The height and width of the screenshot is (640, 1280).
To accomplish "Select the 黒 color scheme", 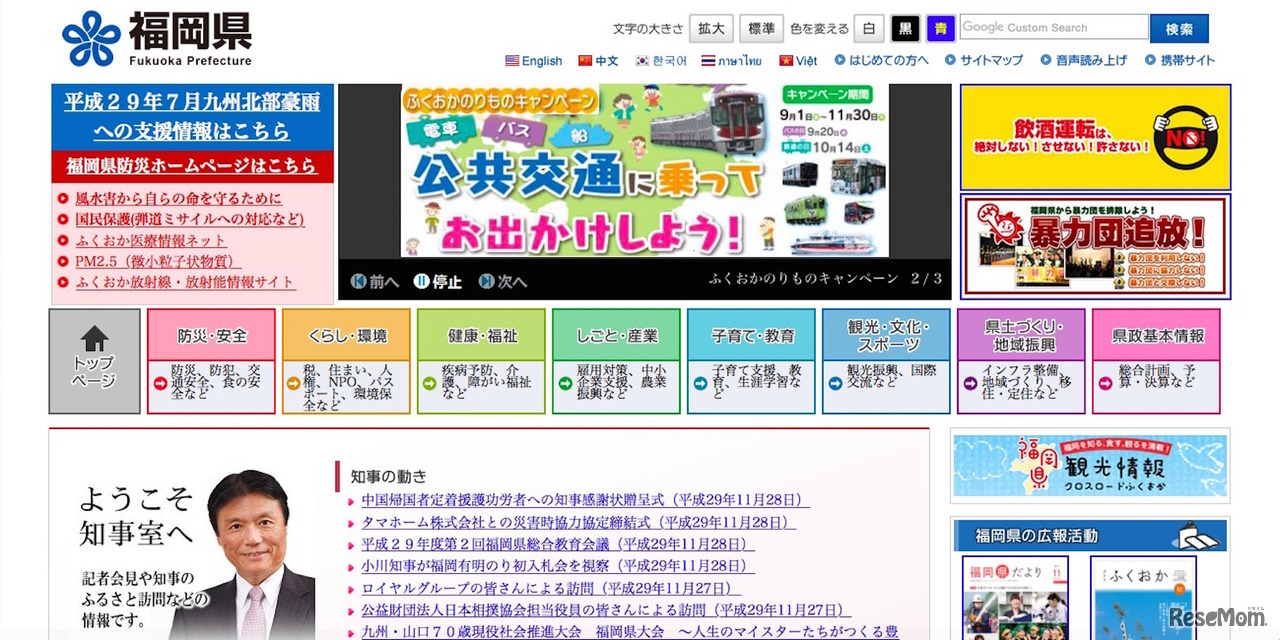I will (x=905, y=28).
